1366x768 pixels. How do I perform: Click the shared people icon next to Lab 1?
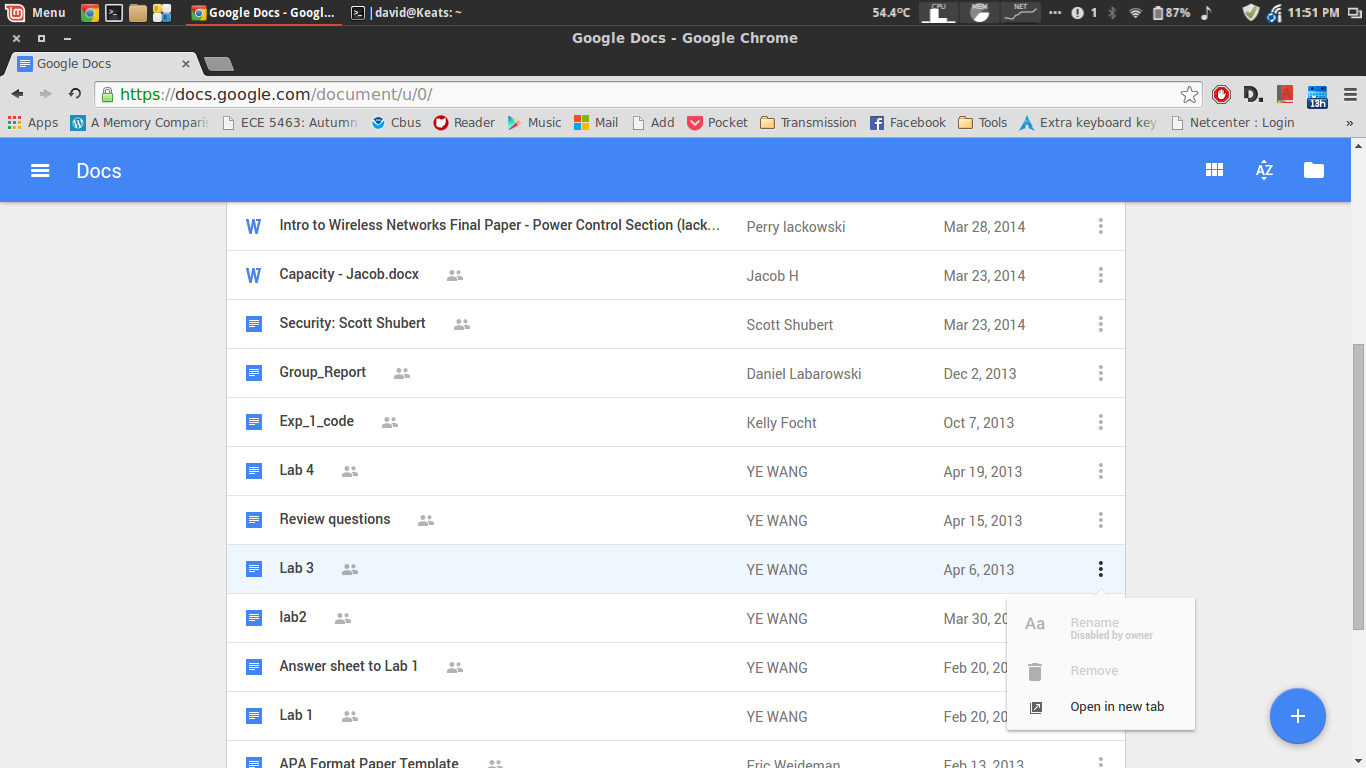(350, 716)
